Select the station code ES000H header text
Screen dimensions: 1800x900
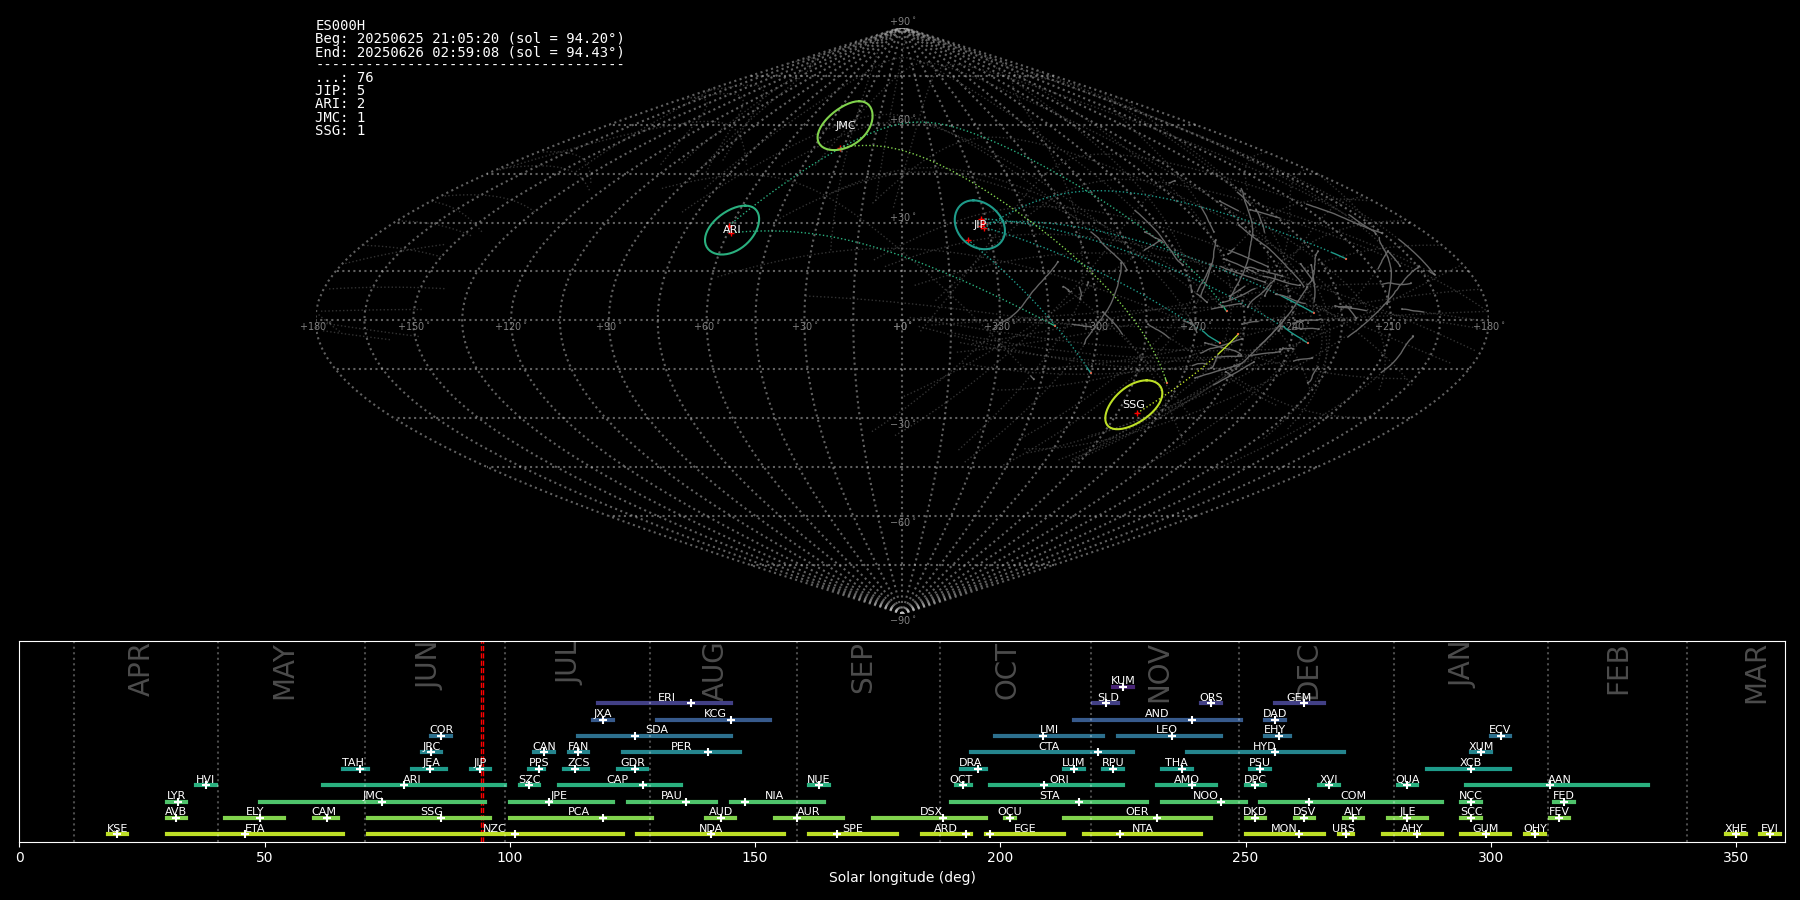click(340, 25)
